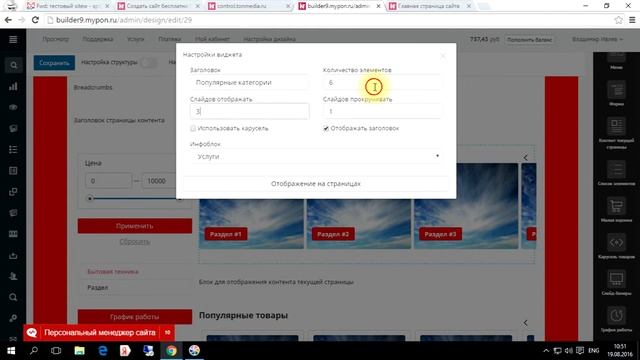
Task: Open the Просмотр menu item
Action: 56,39
